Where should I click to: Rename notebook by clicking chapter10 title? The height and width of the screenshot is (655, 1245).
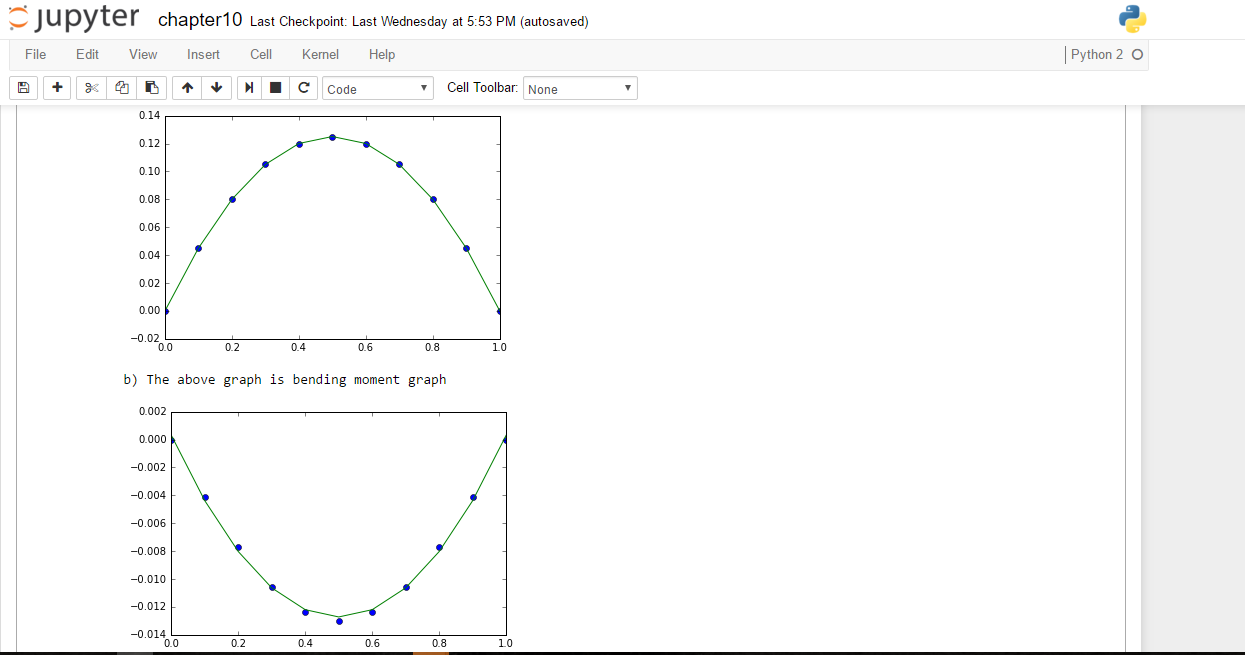200,21
